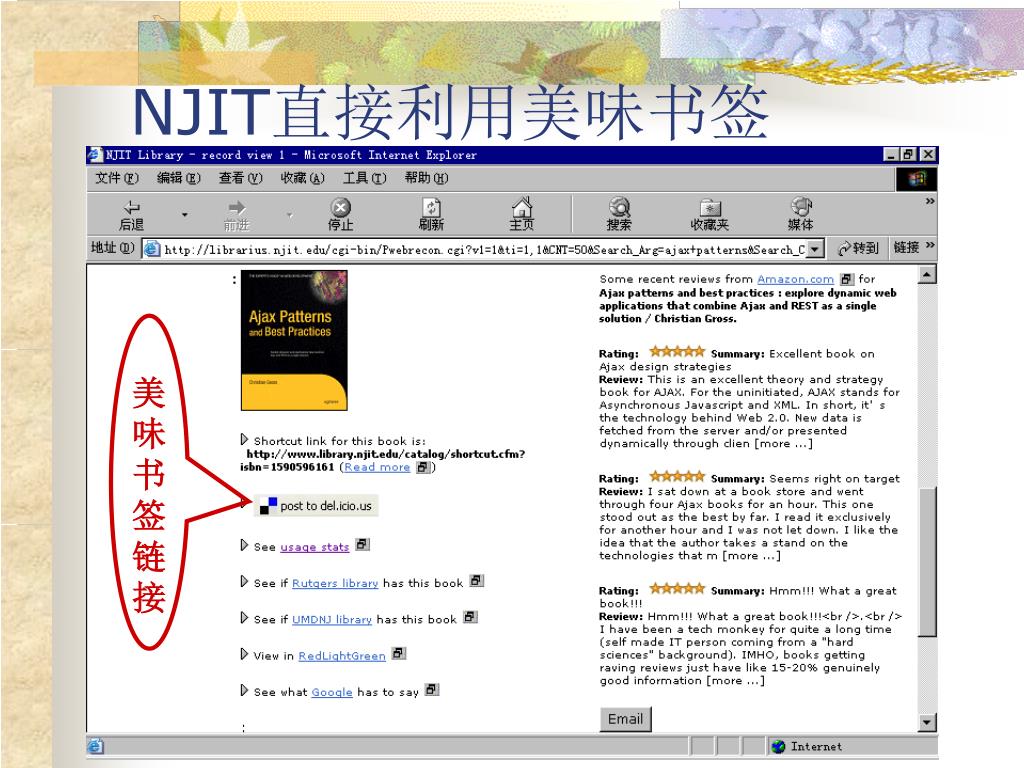Screen dimensions: 1024x768
Task: Open the Edit (编辑) menu
Action: pyautogui.click(x=179, y=178)
